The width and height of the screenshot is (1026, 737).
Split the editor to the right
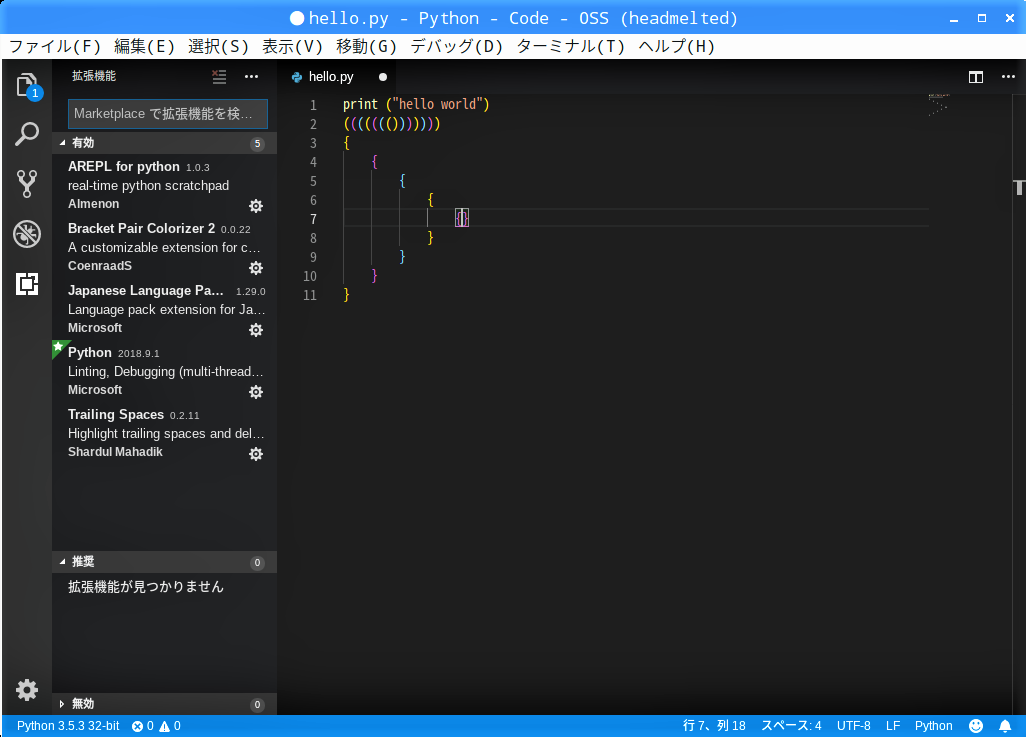click(976, 77)
